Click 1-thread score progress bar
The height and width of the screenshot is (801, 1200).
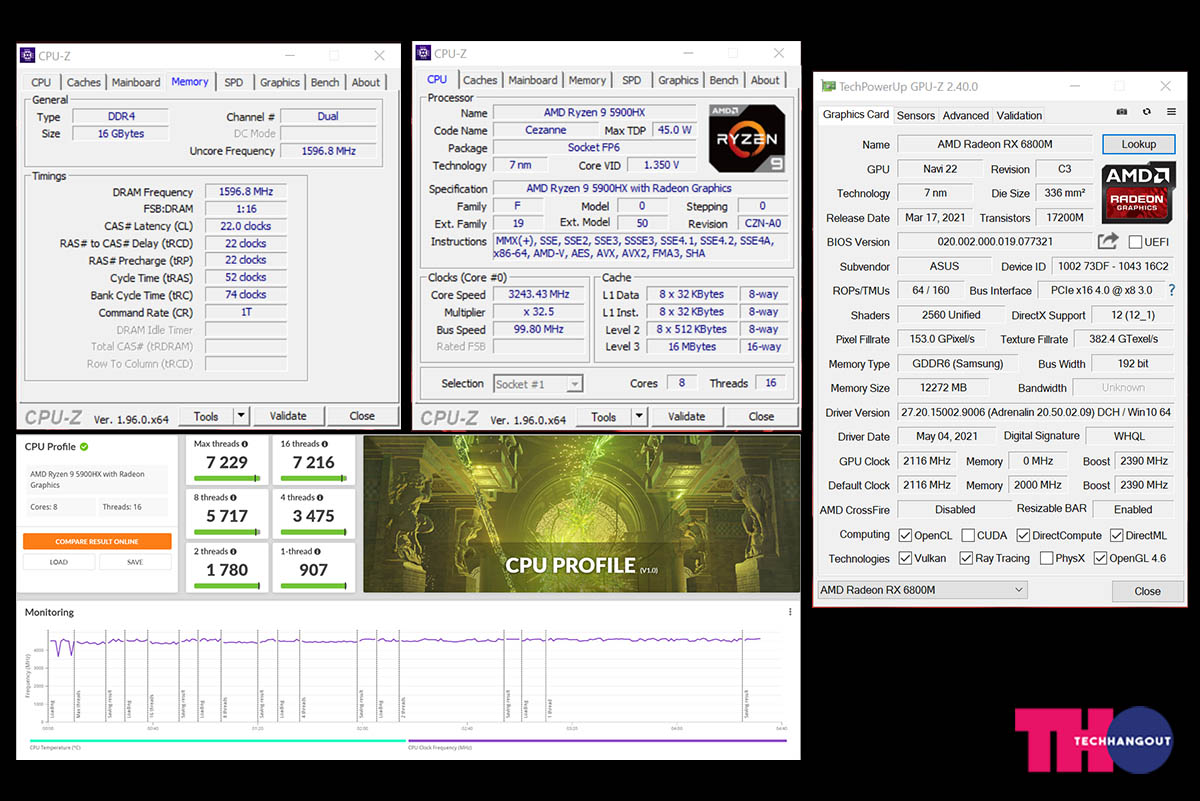pos(313,586)
